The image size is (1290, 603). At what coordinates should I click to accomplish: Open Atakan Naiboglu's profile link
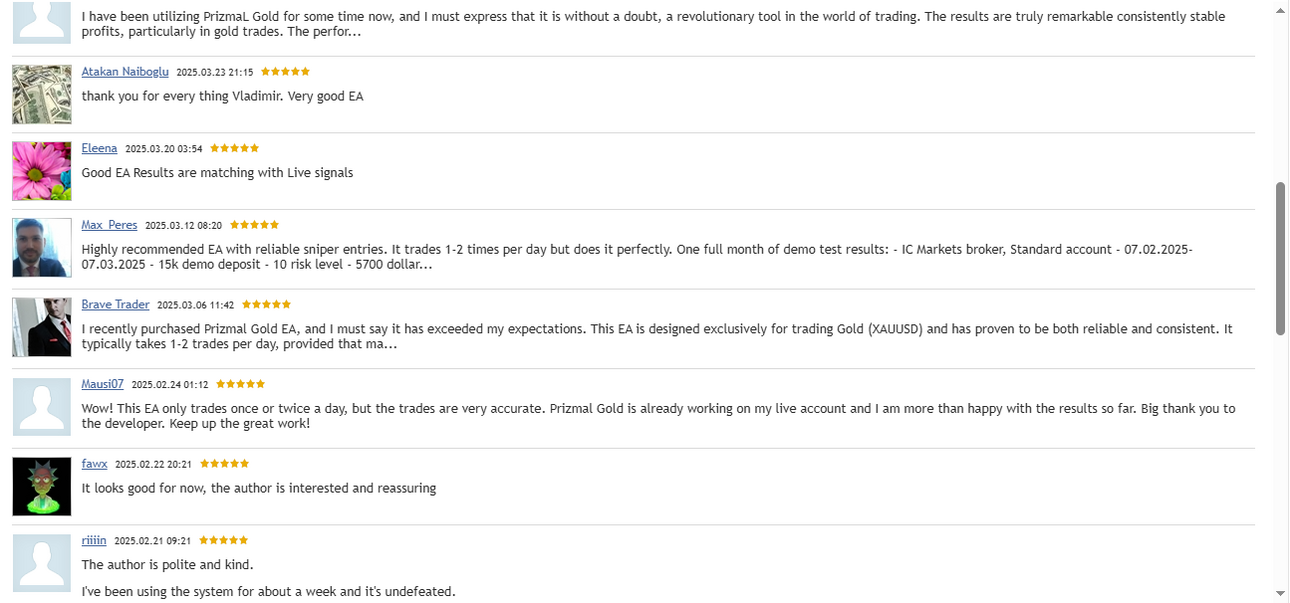[x=125, y=72]
